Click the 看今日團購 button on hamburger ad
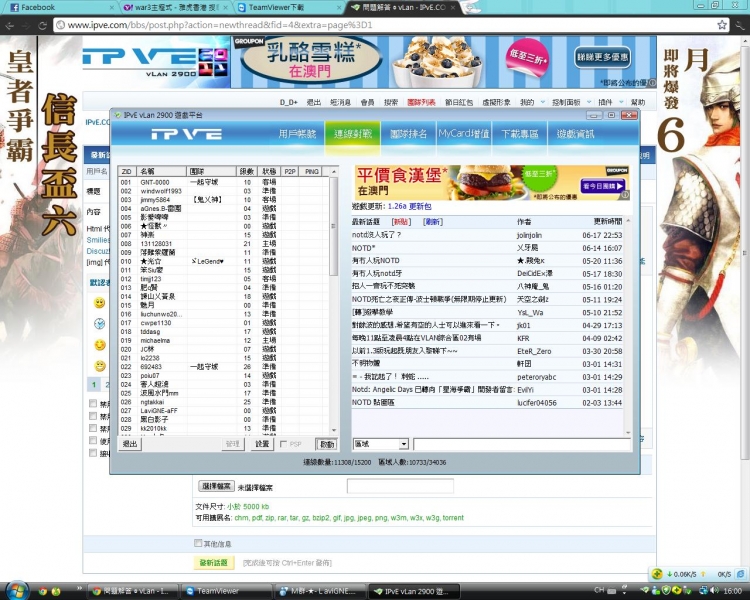The width and height of the screenshot is (750, 600). point(603,186)
